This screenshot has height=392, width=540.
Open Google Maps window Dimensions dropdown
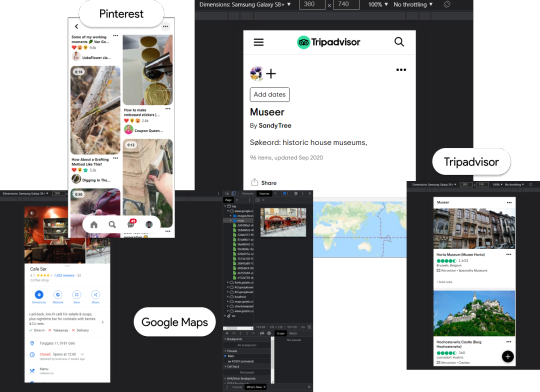click(25, 194)
